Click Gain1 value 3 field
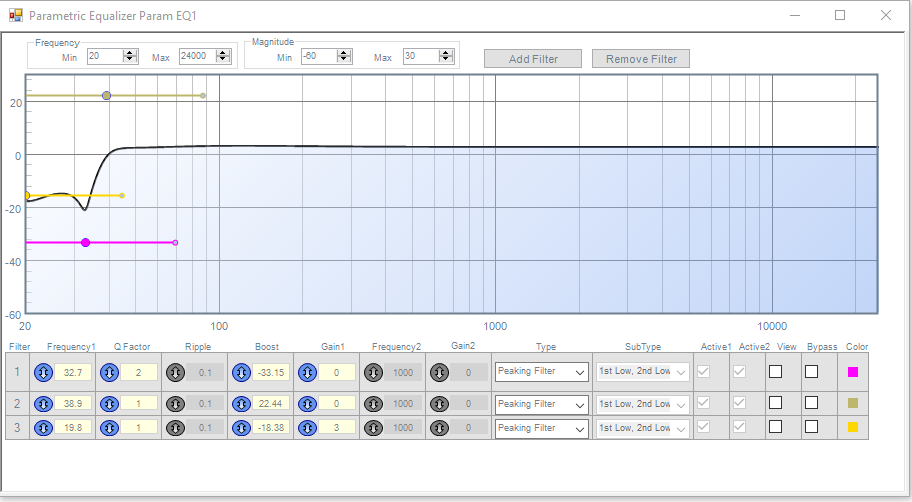This screenshot has width=912, height=502. tap(337, 428)
